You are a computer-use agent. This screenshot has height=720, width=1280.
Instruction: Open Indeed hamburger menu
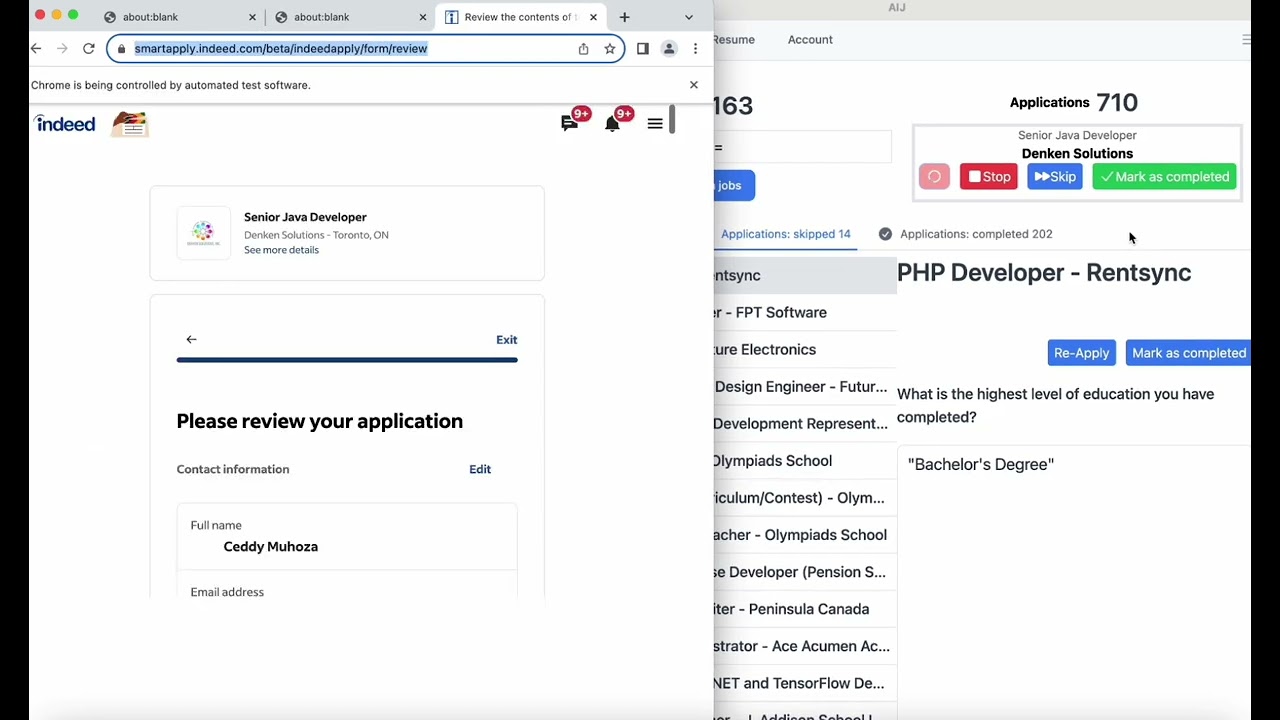tap(655, 124)
